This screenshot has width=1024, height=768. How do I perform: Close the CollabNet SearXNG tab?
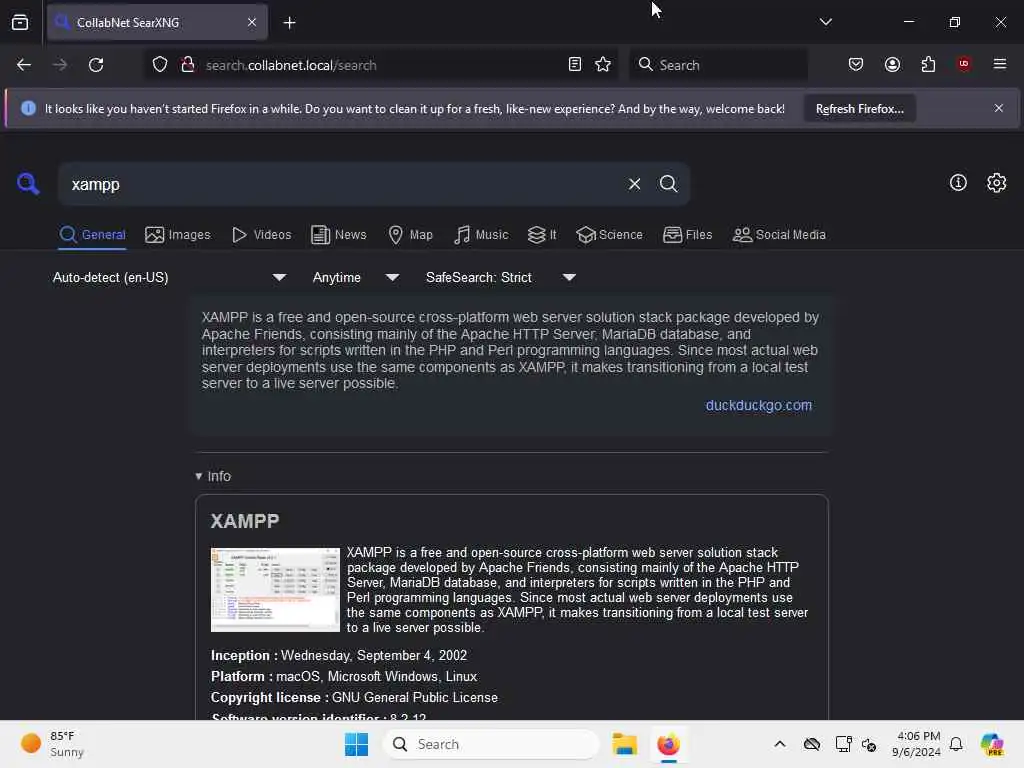251,22
